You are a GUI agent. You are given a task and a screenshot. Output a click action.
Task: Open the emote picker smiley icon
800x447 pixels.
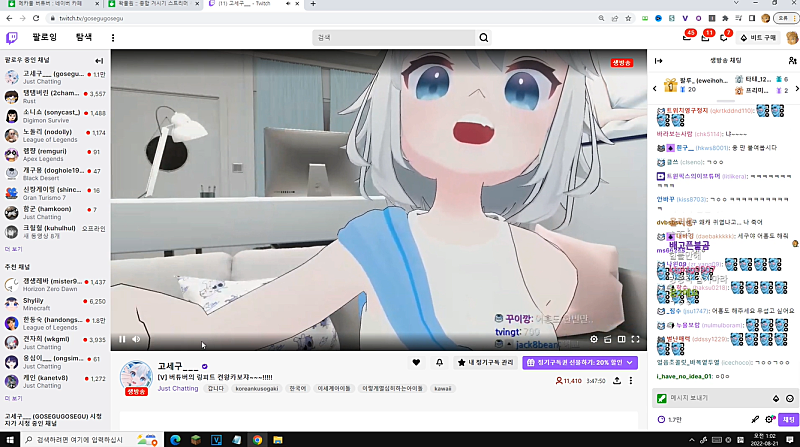click(790, 398)
